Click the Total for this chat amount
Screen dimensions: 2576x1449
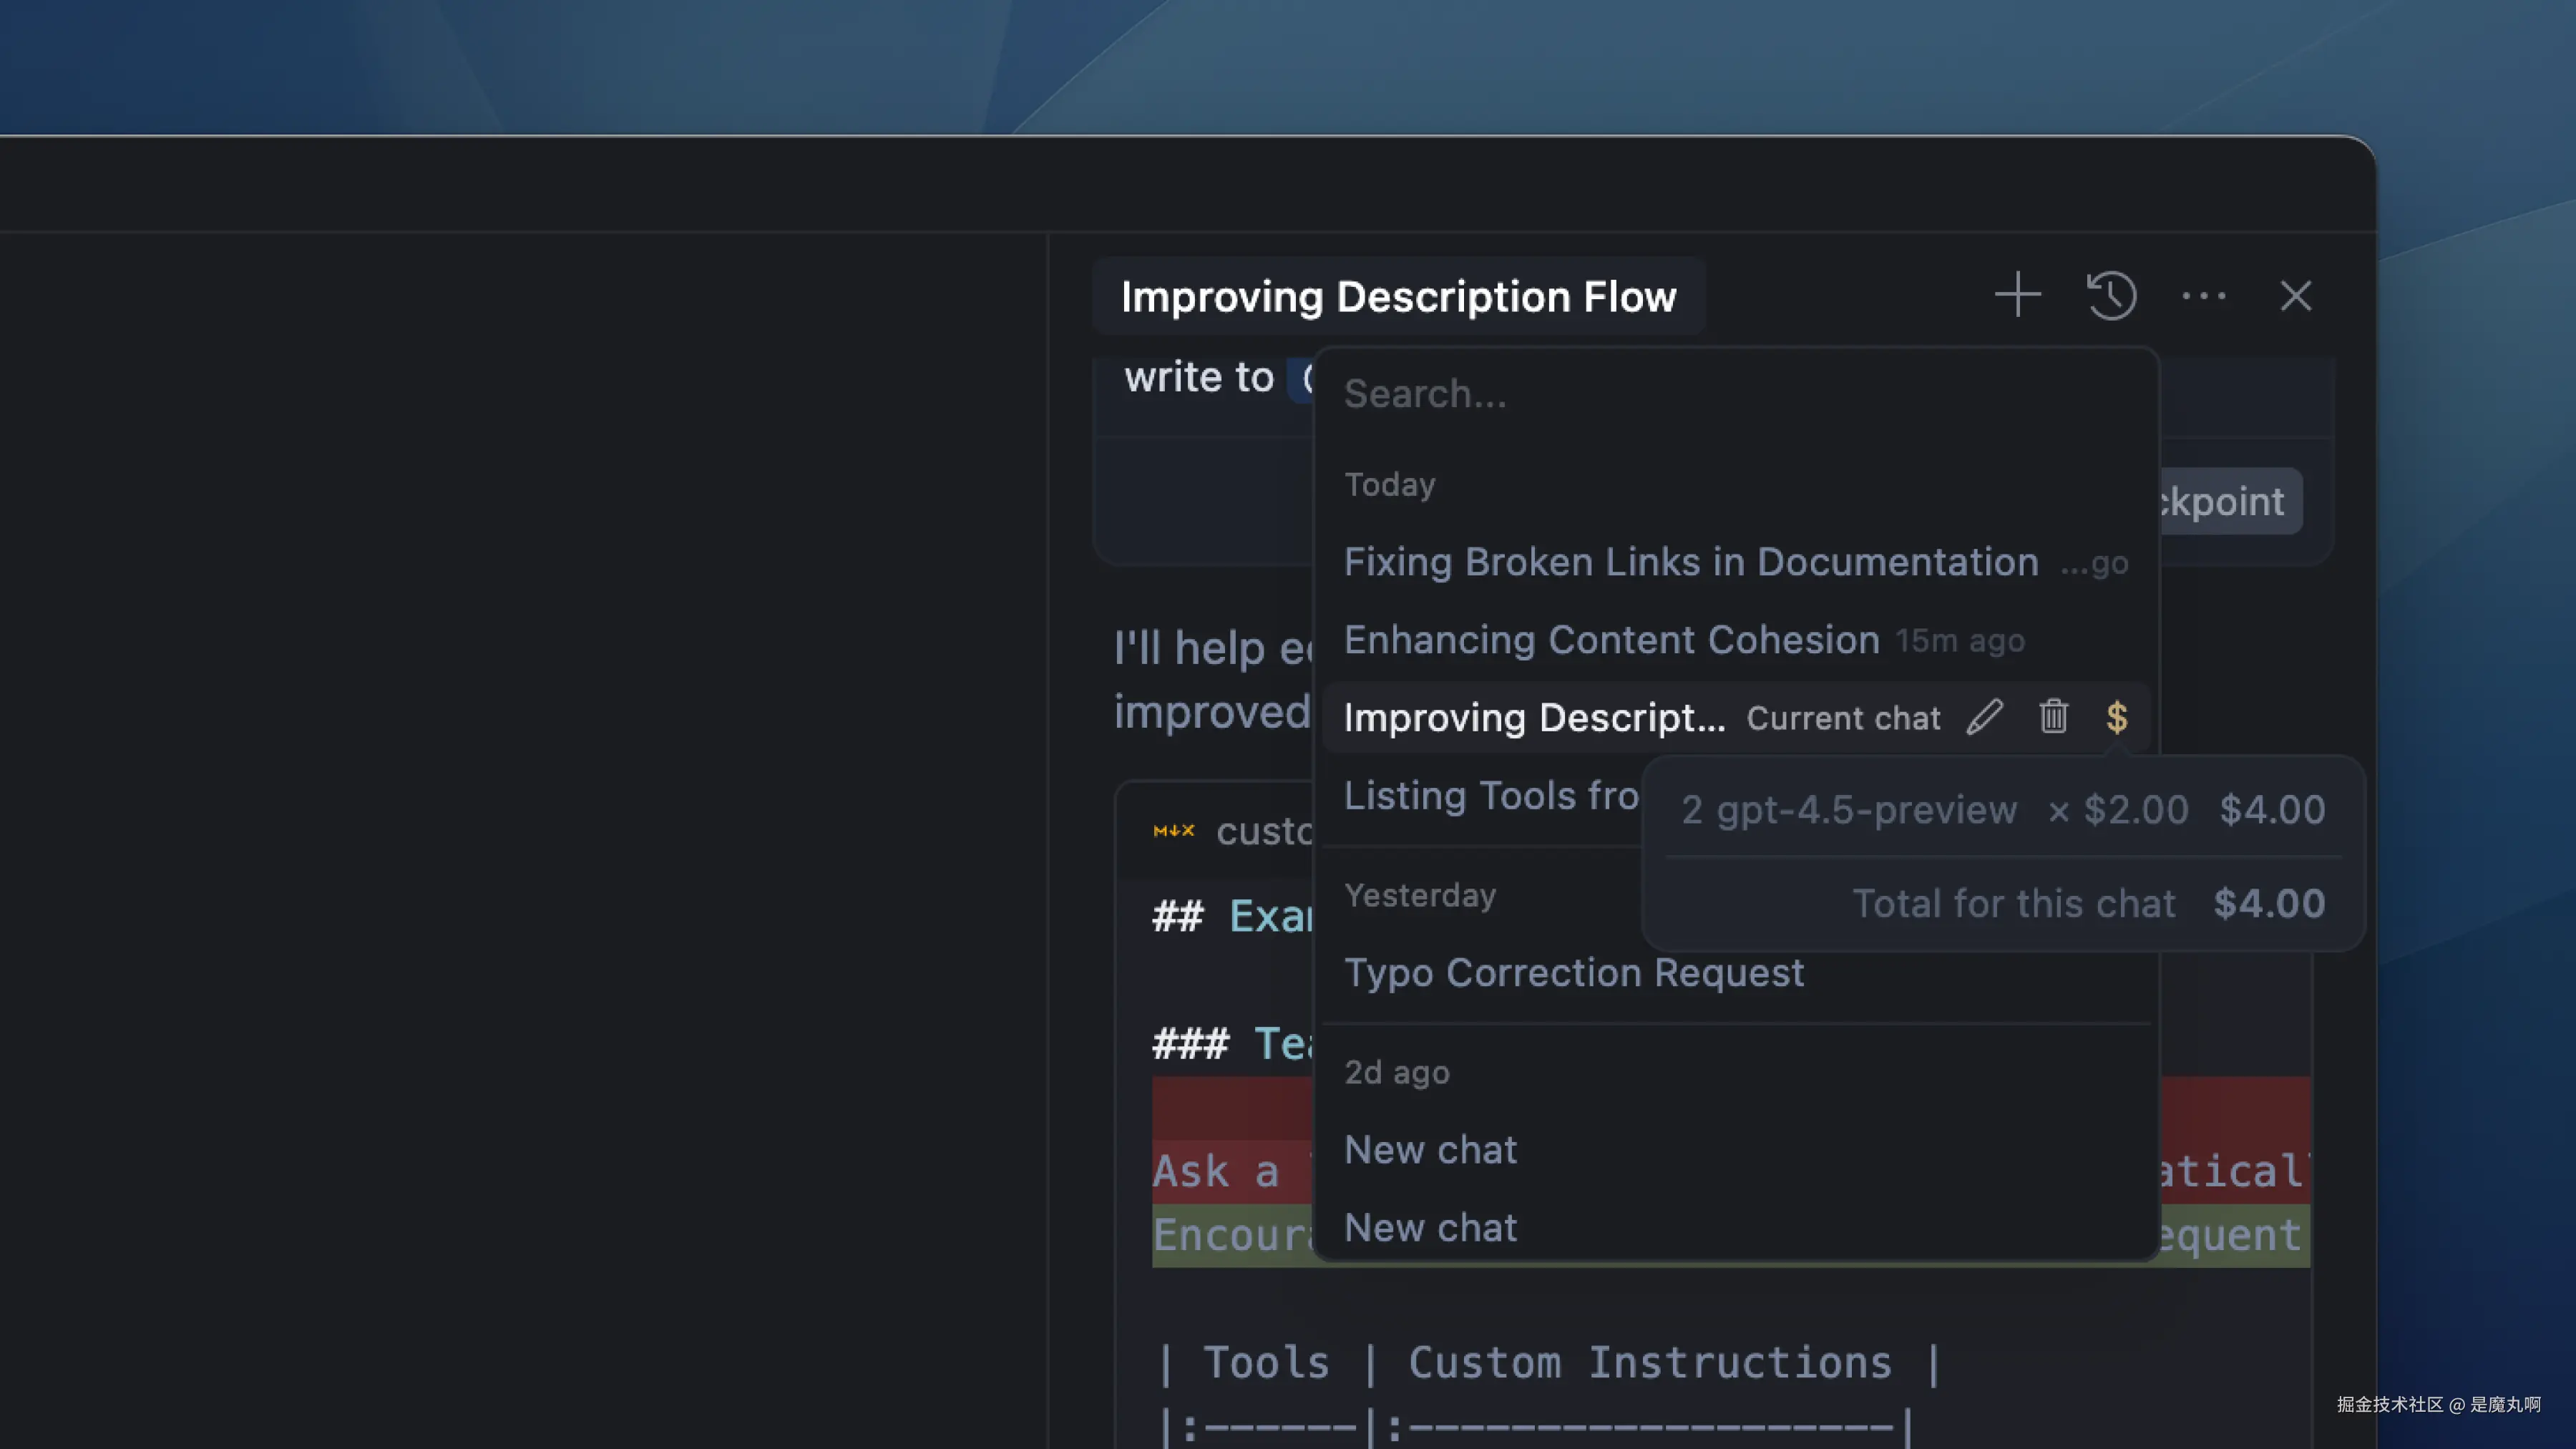(2269, 904)
